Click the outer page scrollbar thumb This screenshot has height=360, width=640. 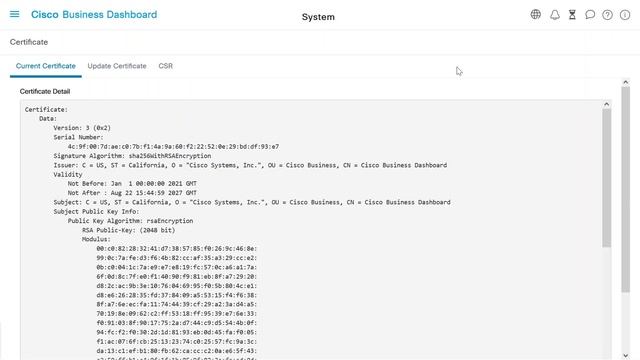(x=625, y=189)
